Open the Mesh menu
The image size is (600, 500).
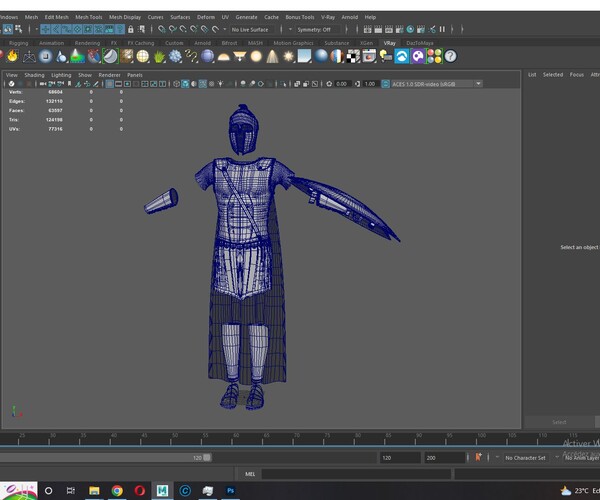(31, 17)
